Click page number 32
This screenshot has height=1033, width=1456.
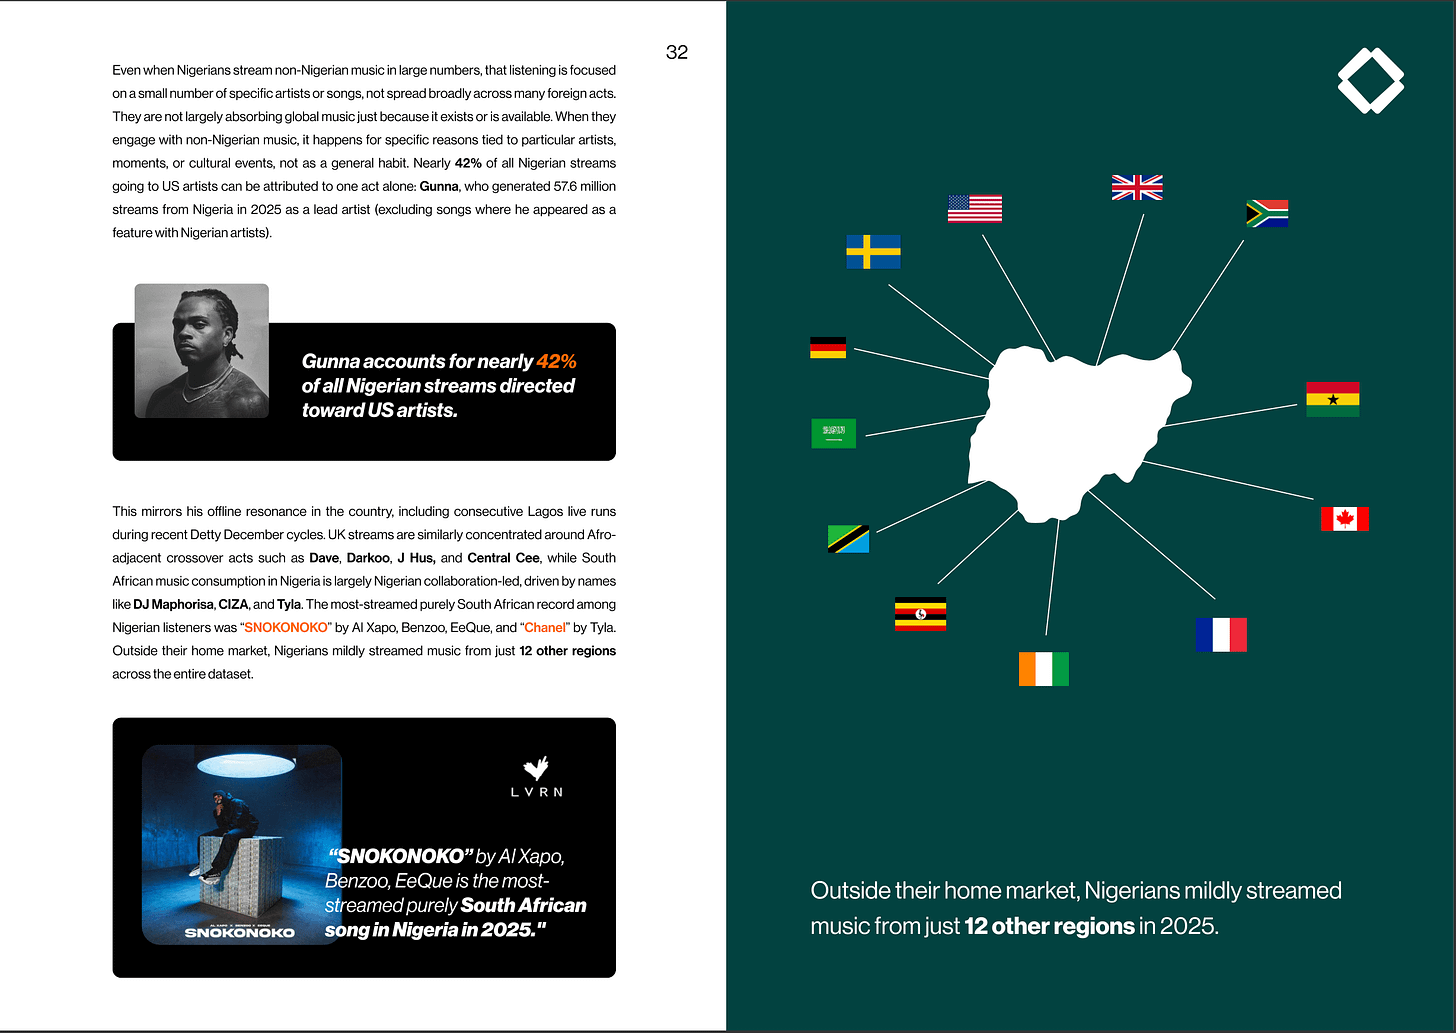pyautogui.click(x=677, y=52)
